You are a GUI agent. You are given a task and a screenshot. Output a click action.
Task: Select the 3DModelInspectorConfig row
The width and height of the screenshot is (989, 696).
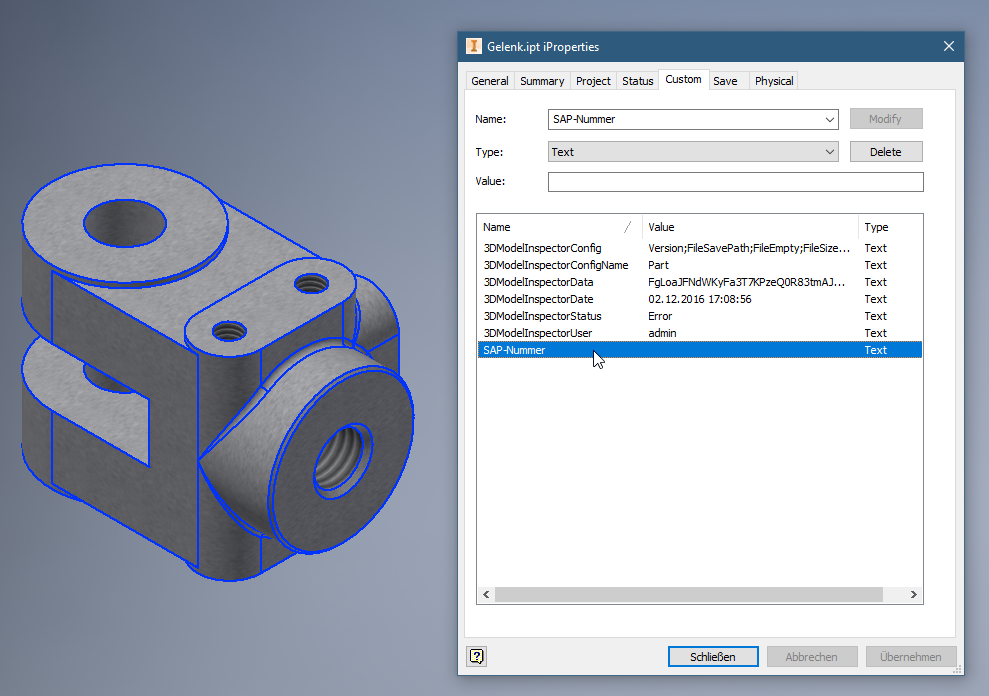pos(699,248)
